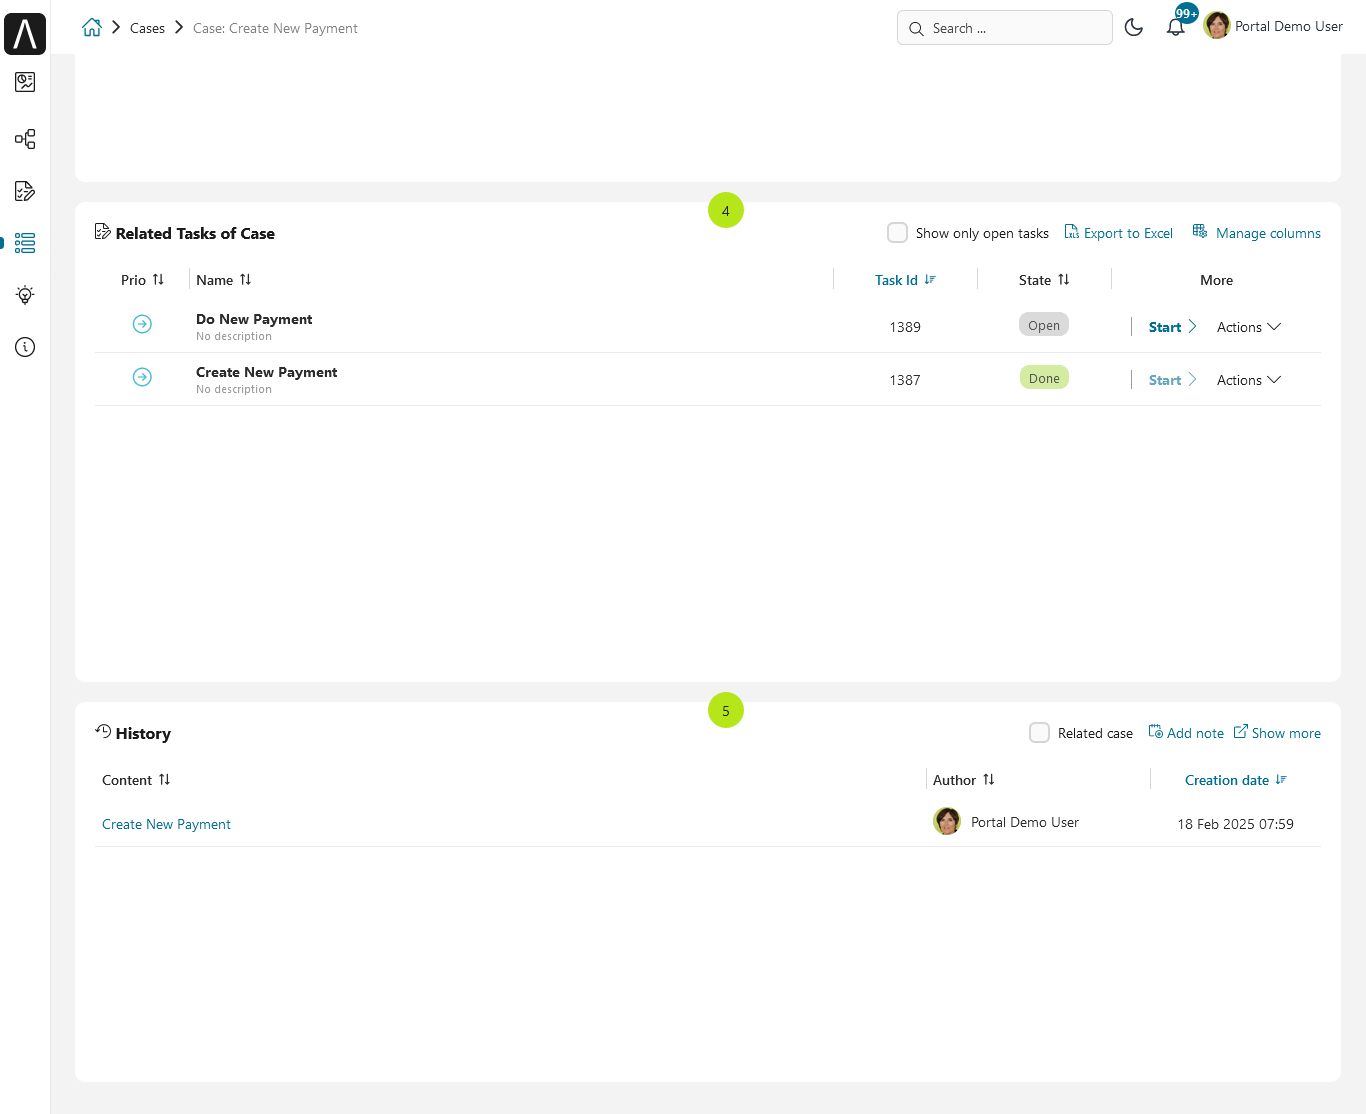Image resolution: width=1366 pixels, height=1114 pixels.
Task: Open Dashboard icon in sidebar
Action: coord(25,82)
